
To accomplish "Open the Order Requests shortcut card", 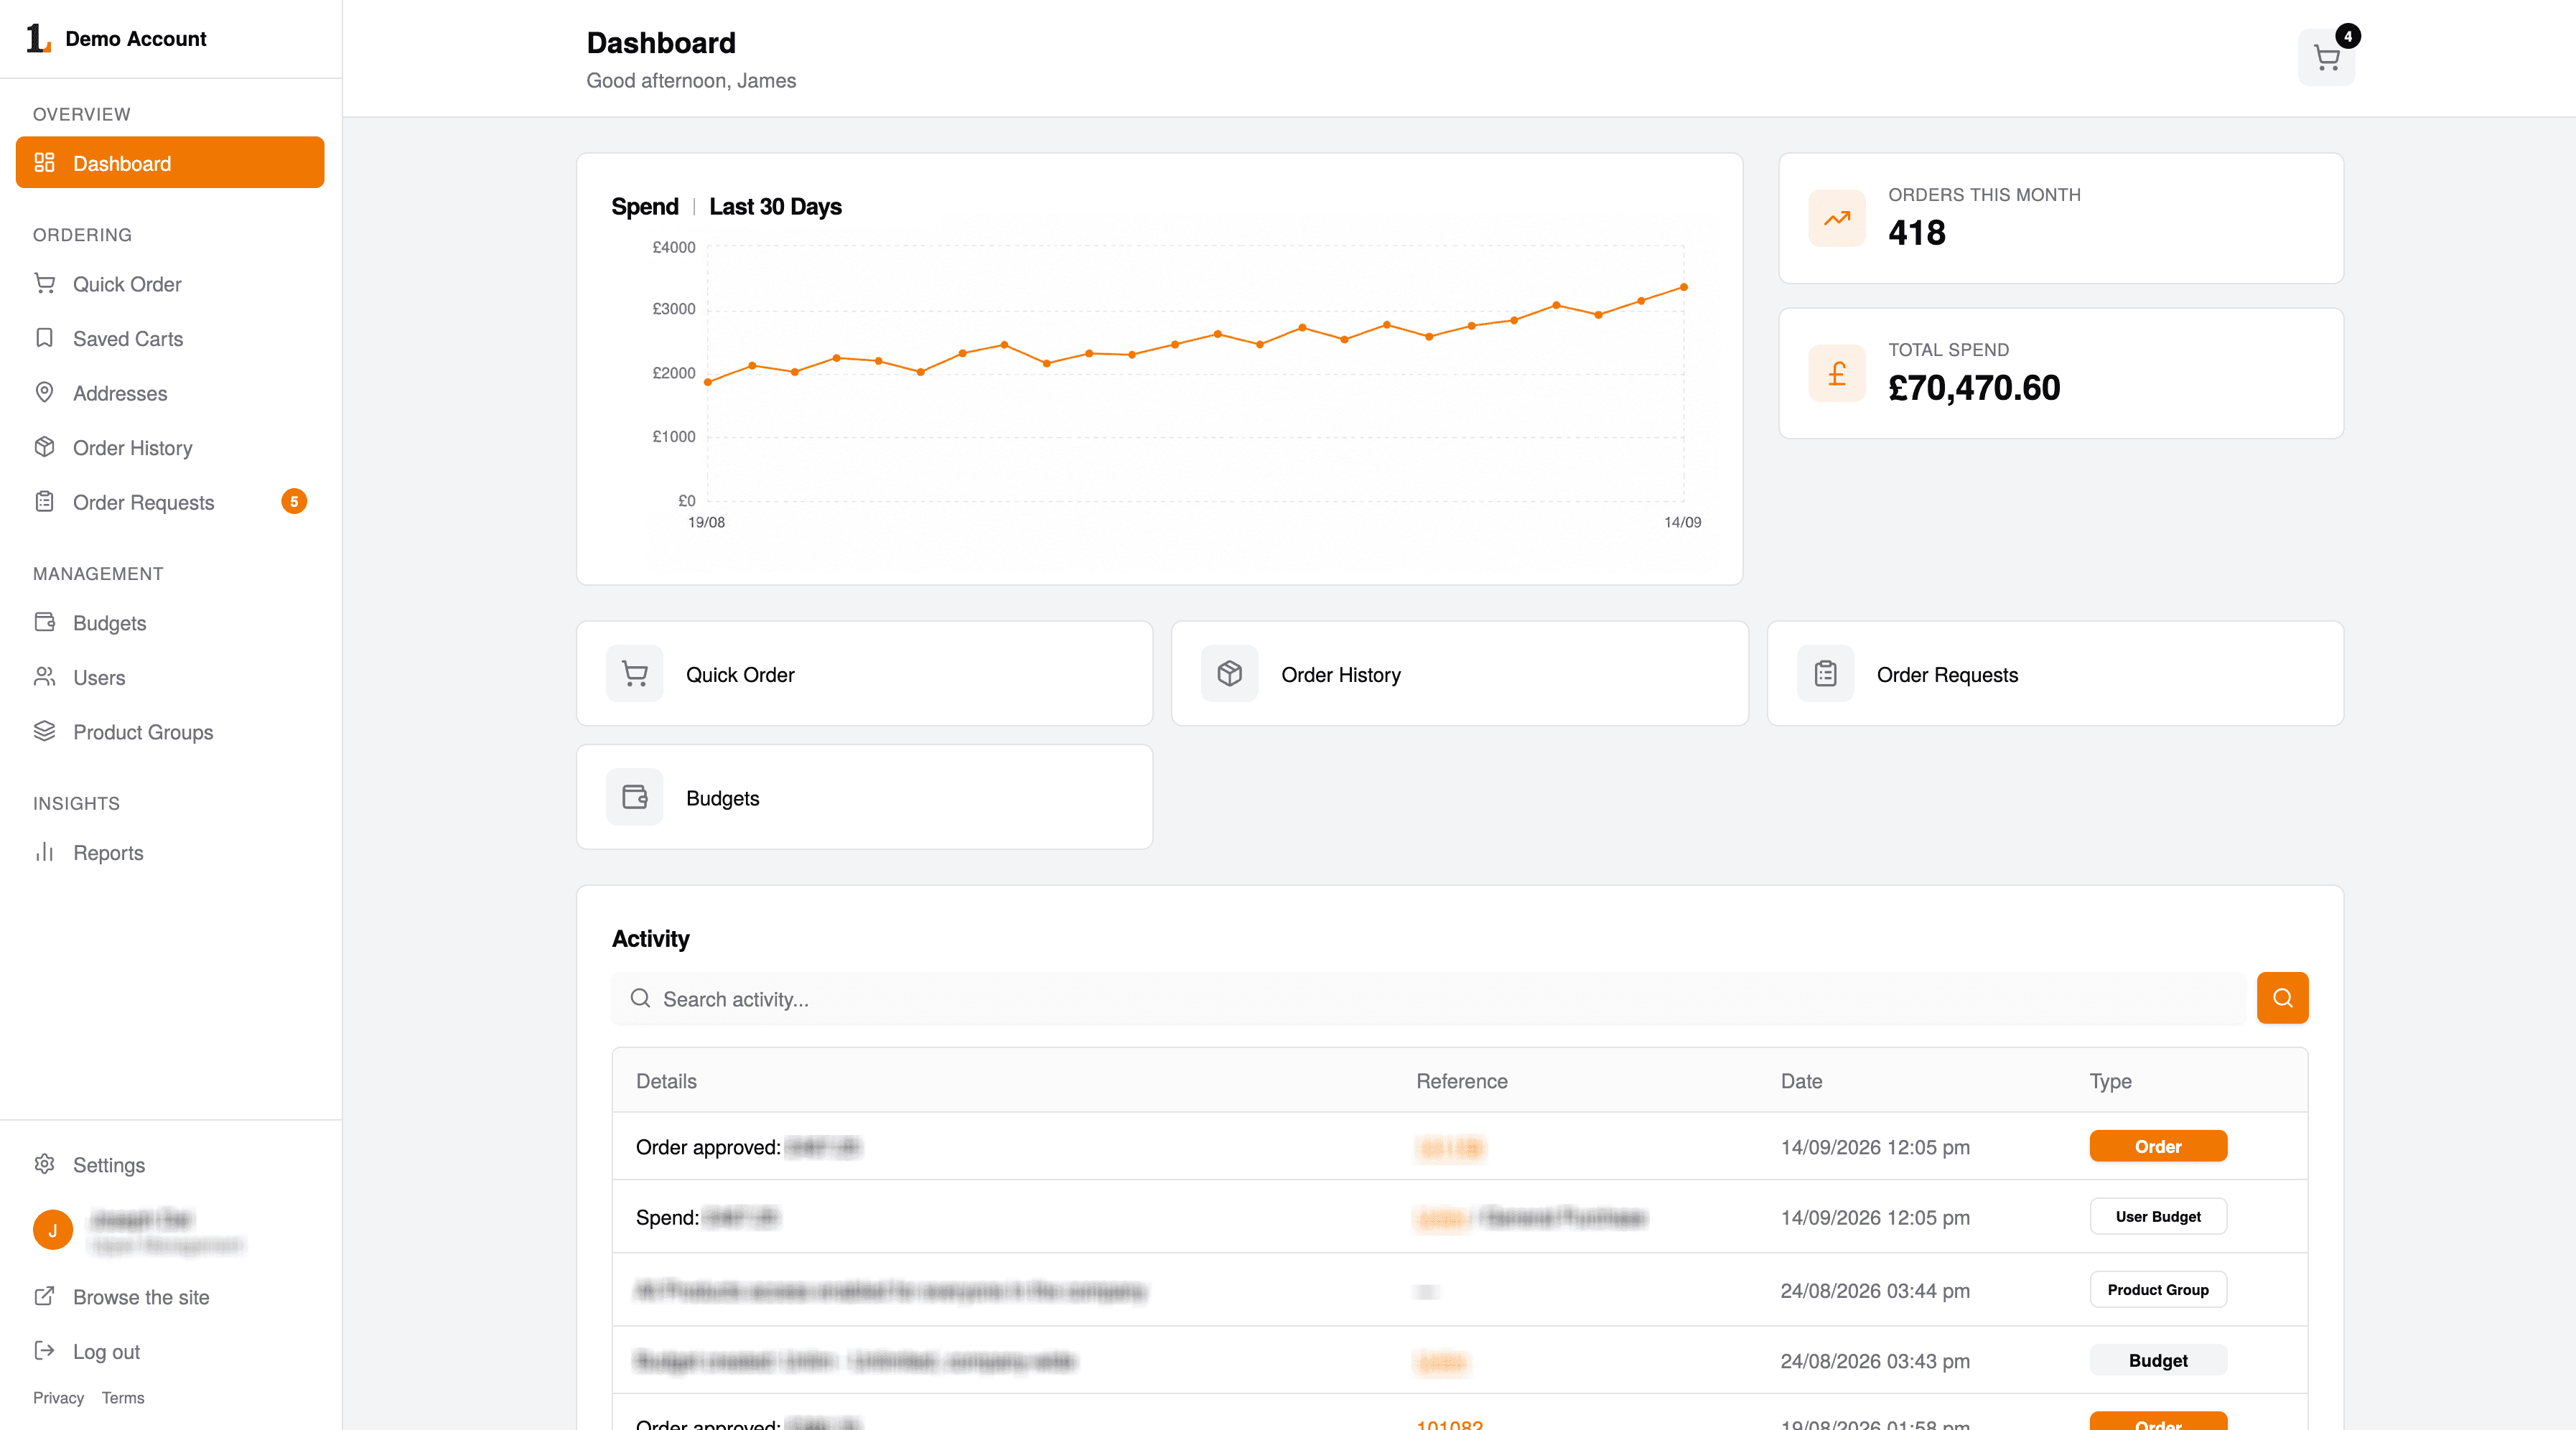I will tap(2055, 673).
